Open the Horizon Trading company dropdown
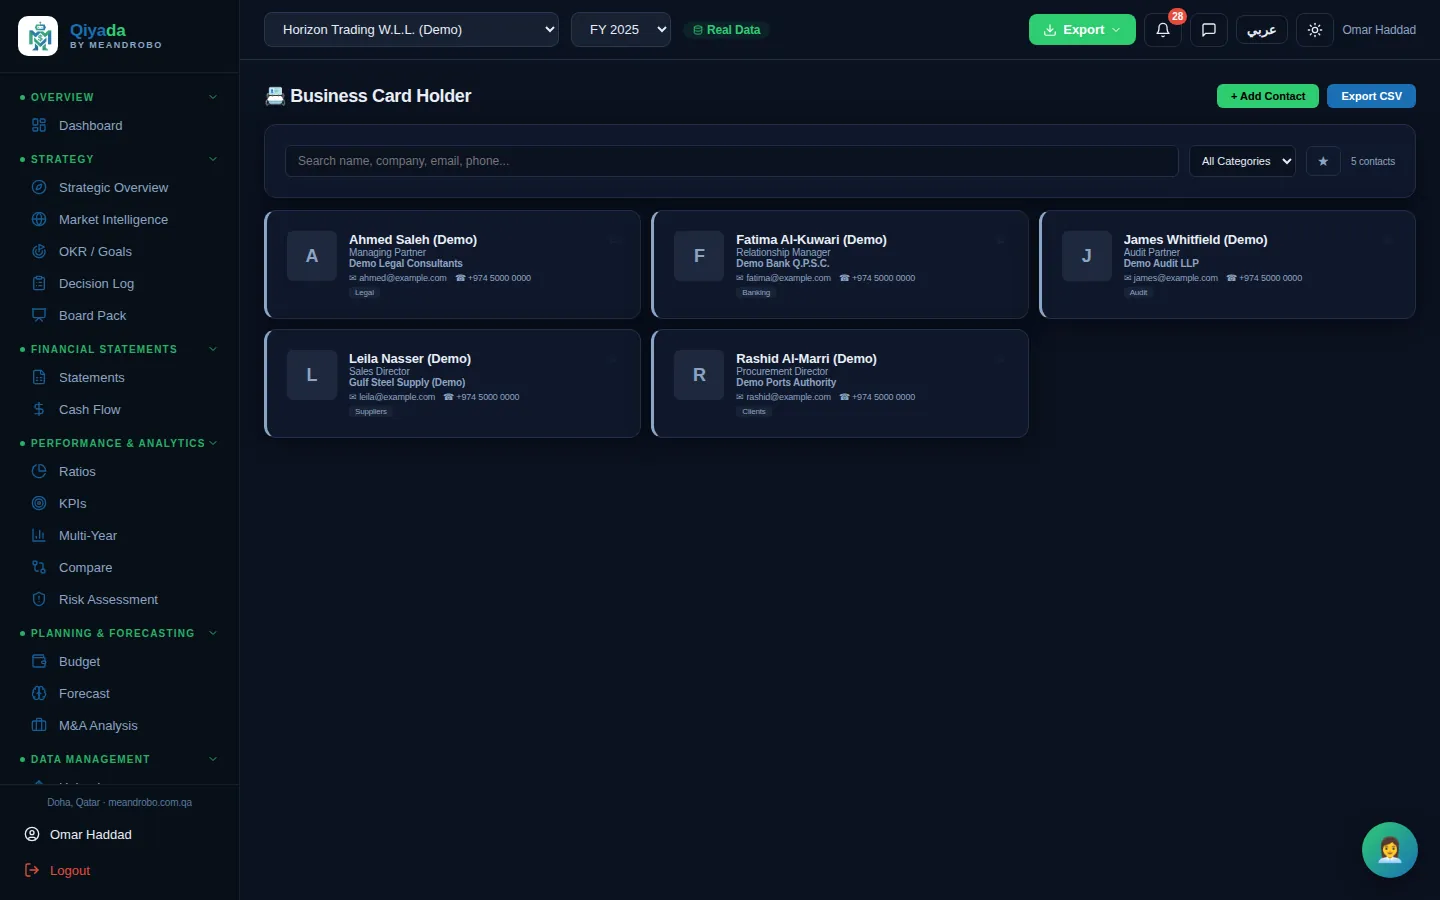This screenshot has height=900, width=1440. coord(411,30)
